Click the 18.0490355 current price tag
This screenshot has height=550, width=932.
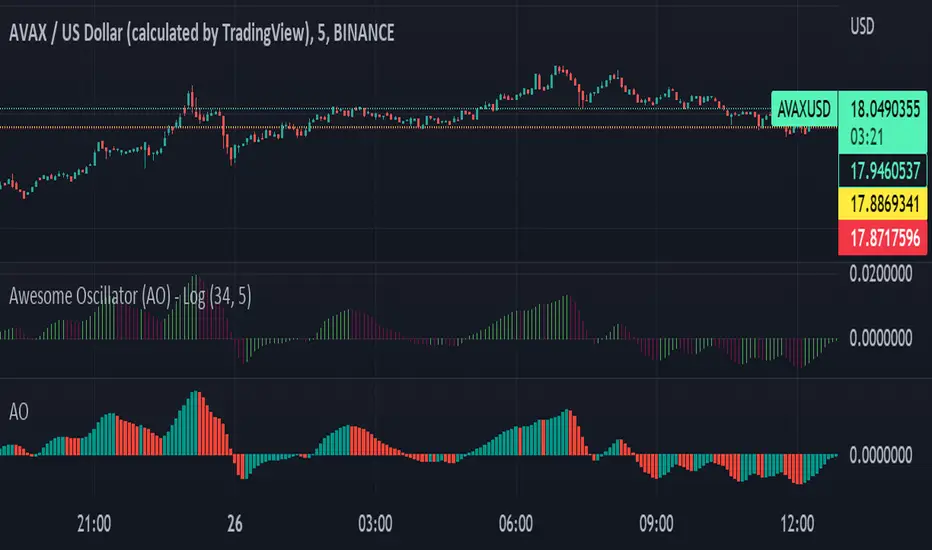884,109
